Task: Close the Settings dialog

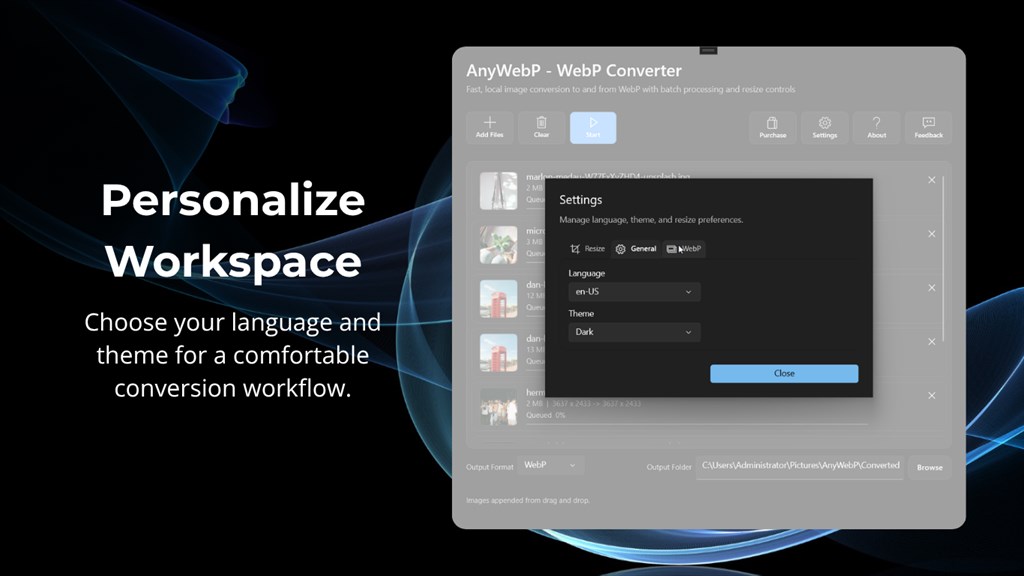Action: [784, 374]
